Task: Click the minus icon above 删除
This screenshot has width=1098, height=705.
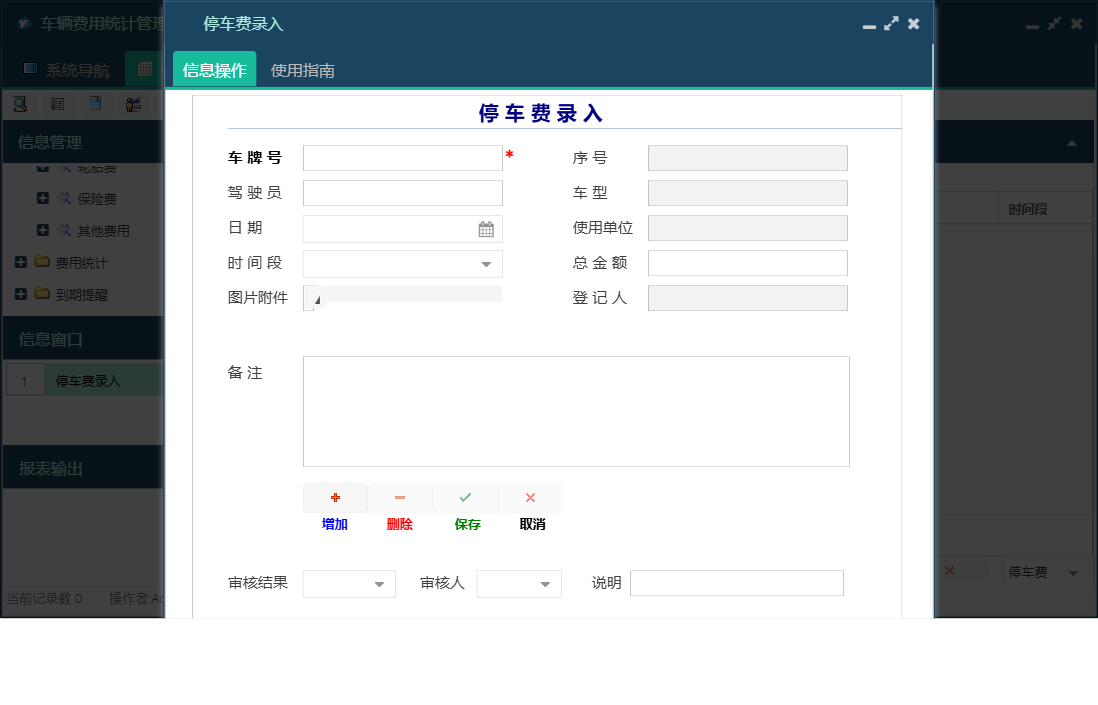Action: (399, 497)
